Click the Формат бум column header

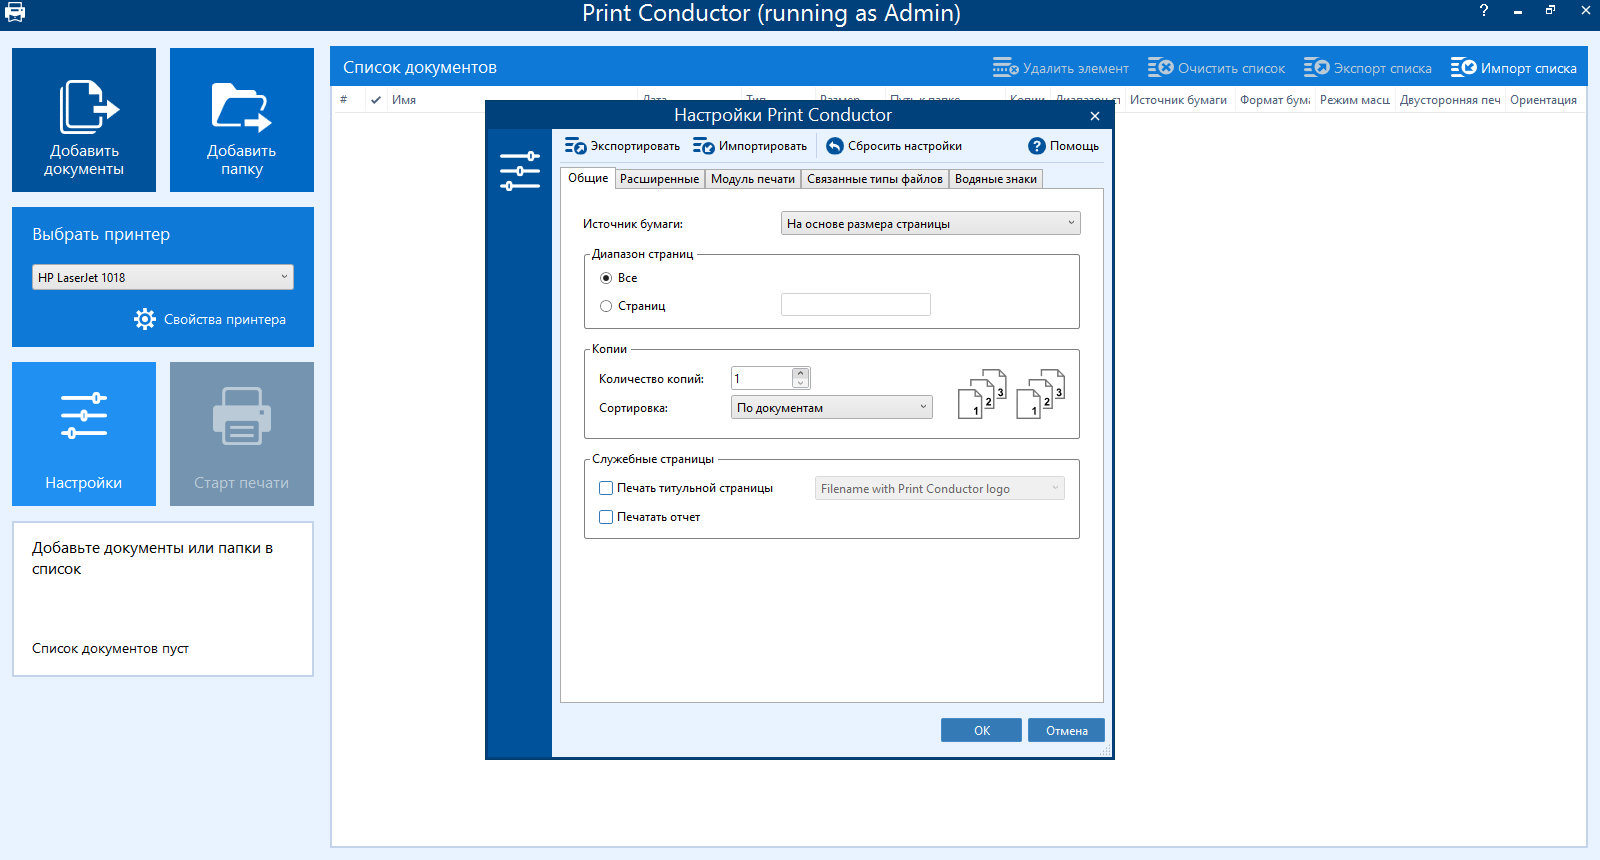[x=1275, y=100]
